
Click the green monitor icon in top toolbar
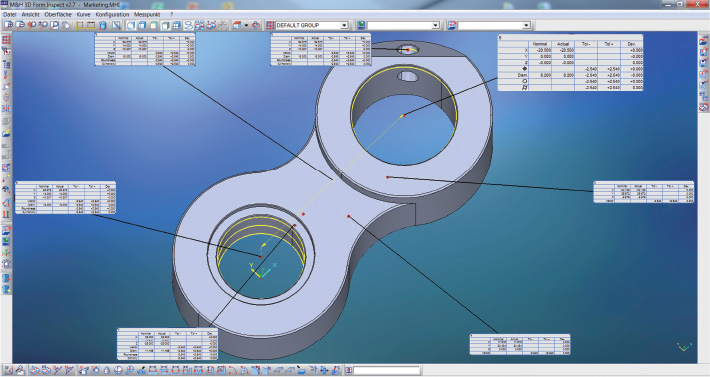361,25
